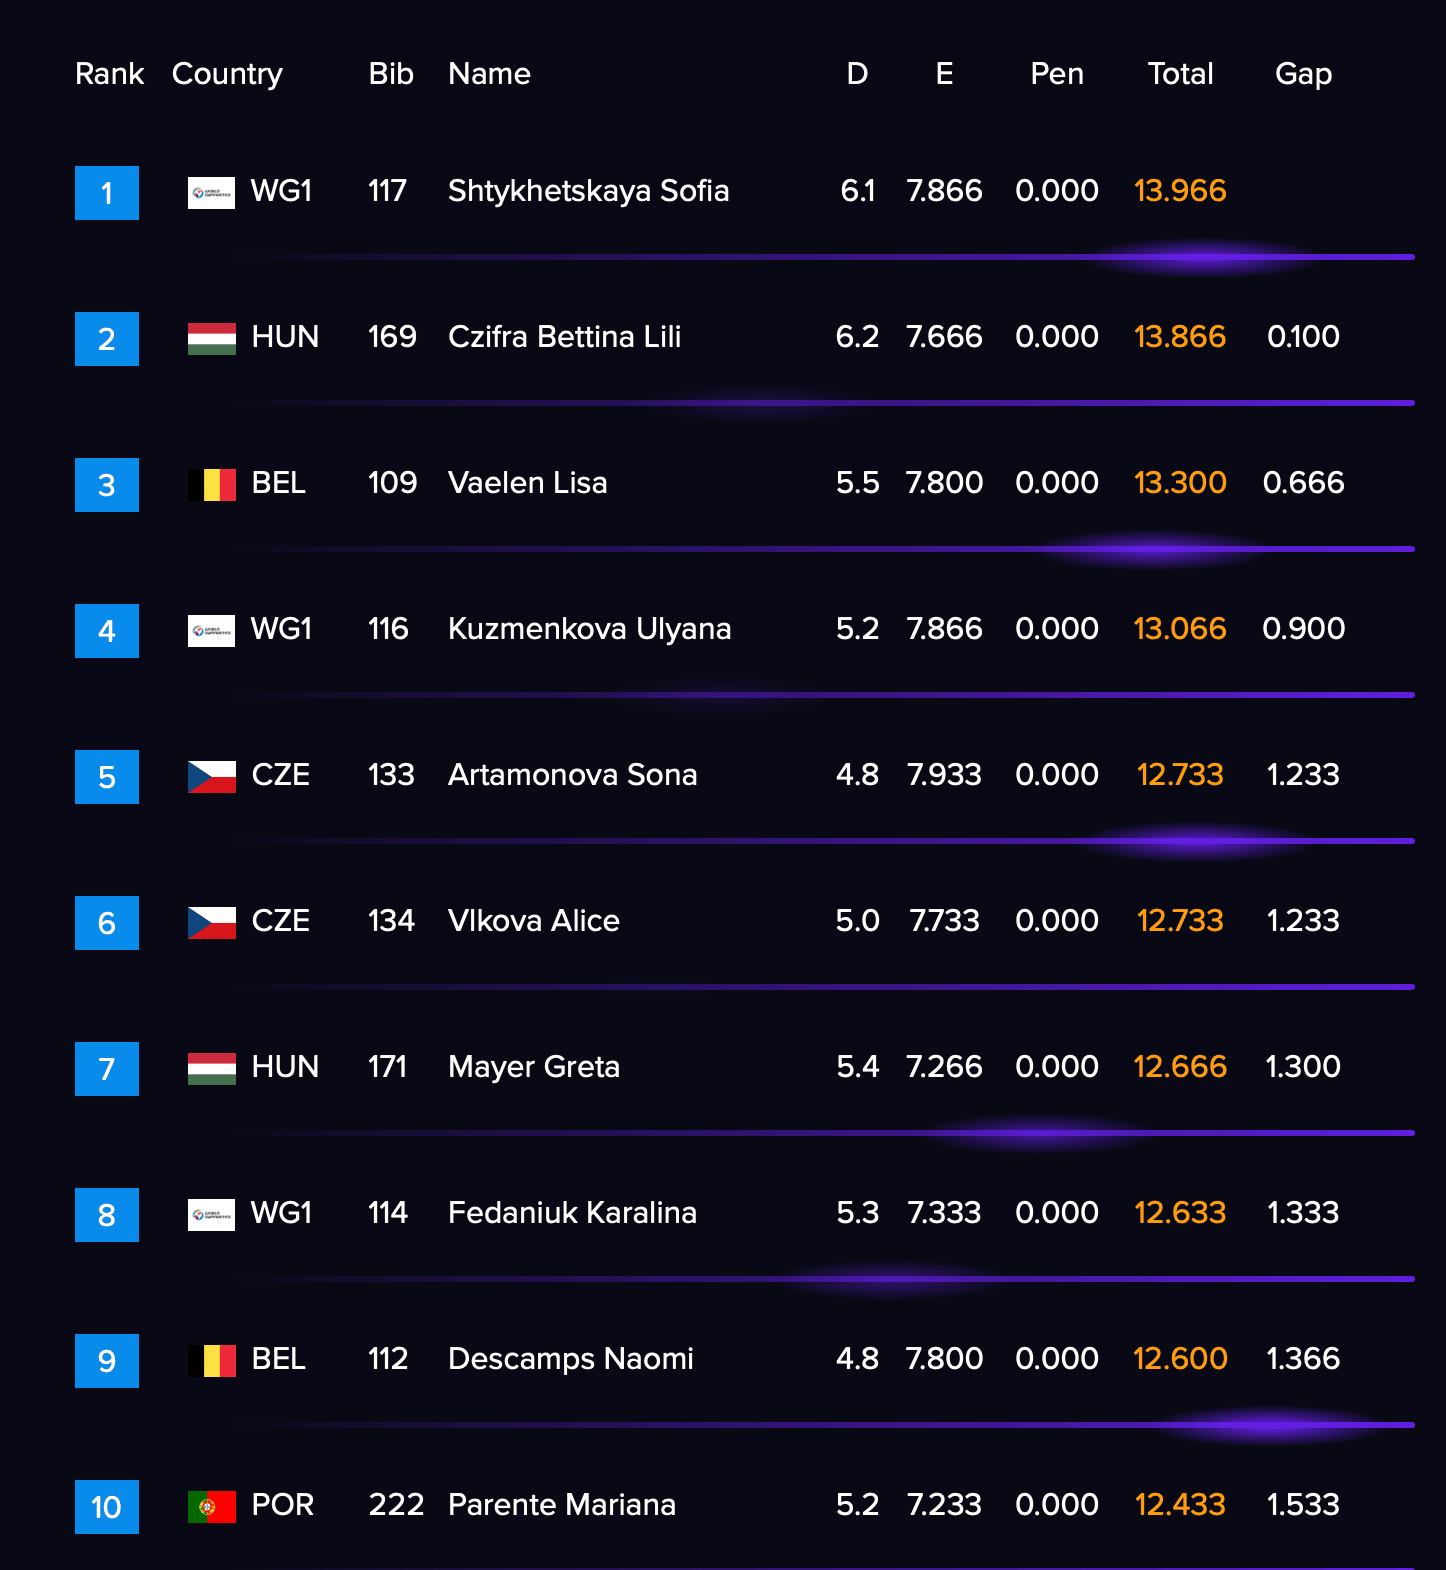Click the Czech flag beside Artamonova Sona
The width and height of the screenshot is (1446, 1570).
pos(211,777)
